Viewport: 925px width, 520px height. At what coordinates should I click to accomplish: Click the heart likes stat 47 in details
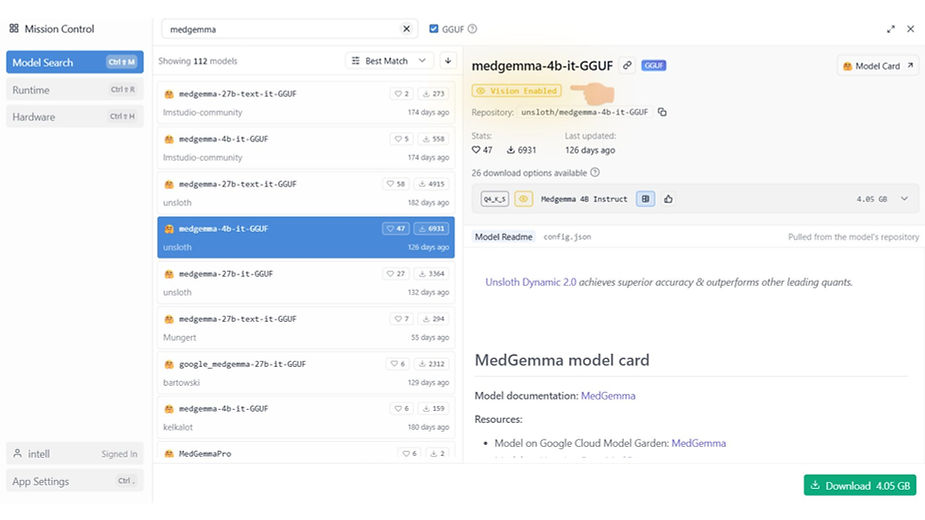click(482, 150)
